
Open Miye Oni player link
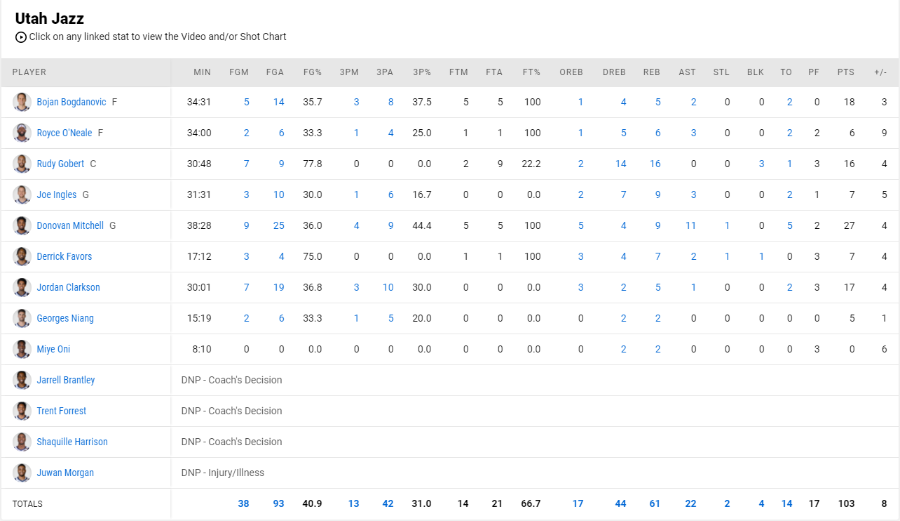(53, 349)
